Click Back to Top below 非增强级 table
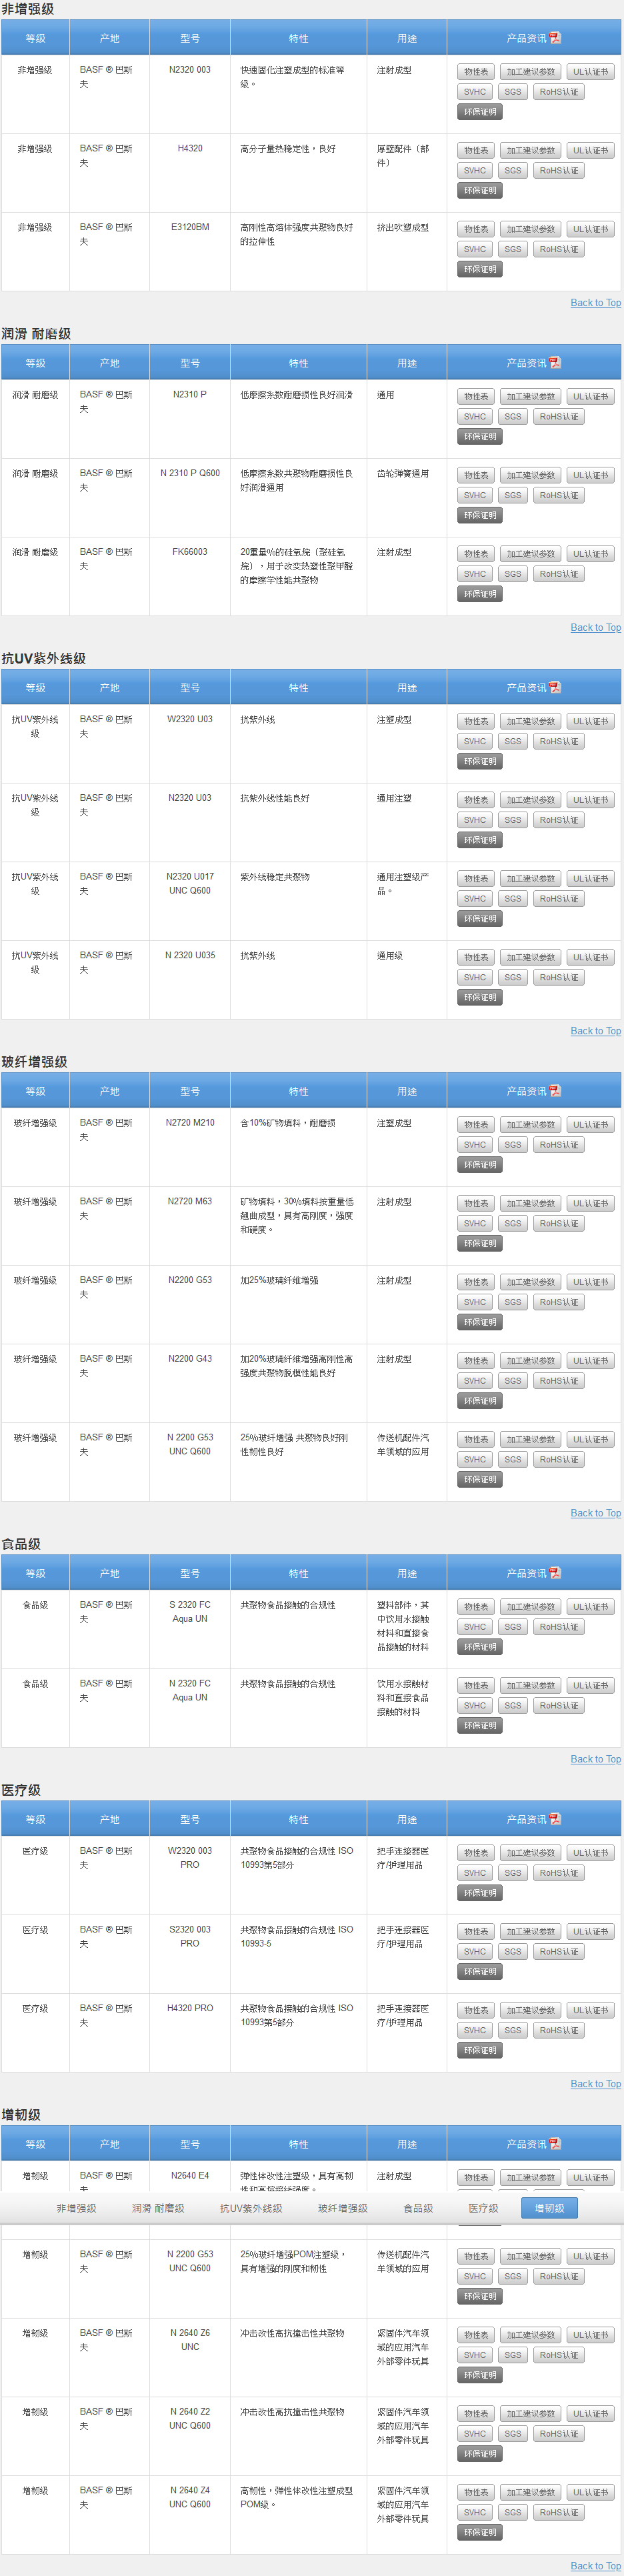 [x=595, y=303]
